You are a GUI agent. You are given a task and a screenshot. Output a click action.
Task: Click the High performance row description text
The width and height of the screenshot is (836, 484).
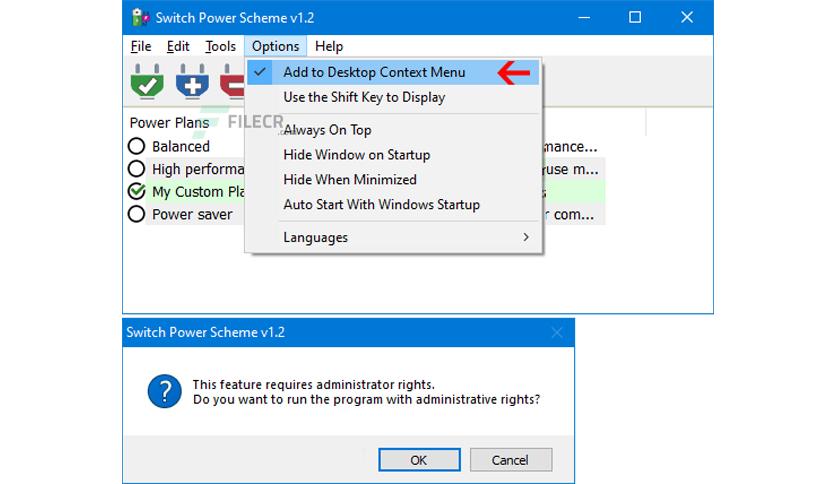[x=570, y=169]
